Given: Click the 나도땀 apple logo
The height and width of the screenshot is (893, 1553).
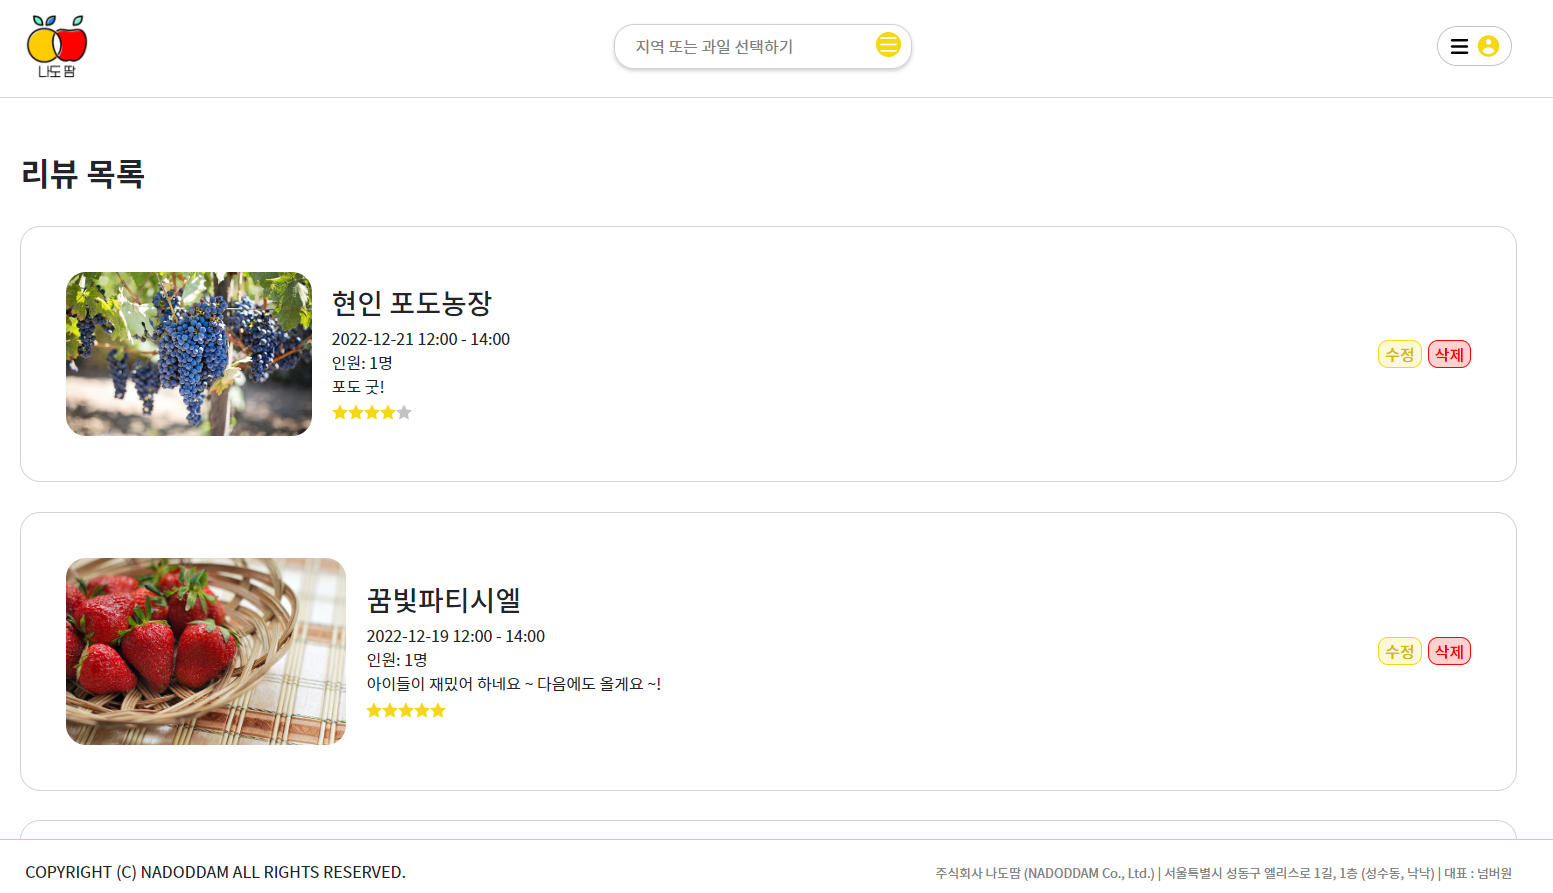Looking at the screenshot, I should point(55,43).
